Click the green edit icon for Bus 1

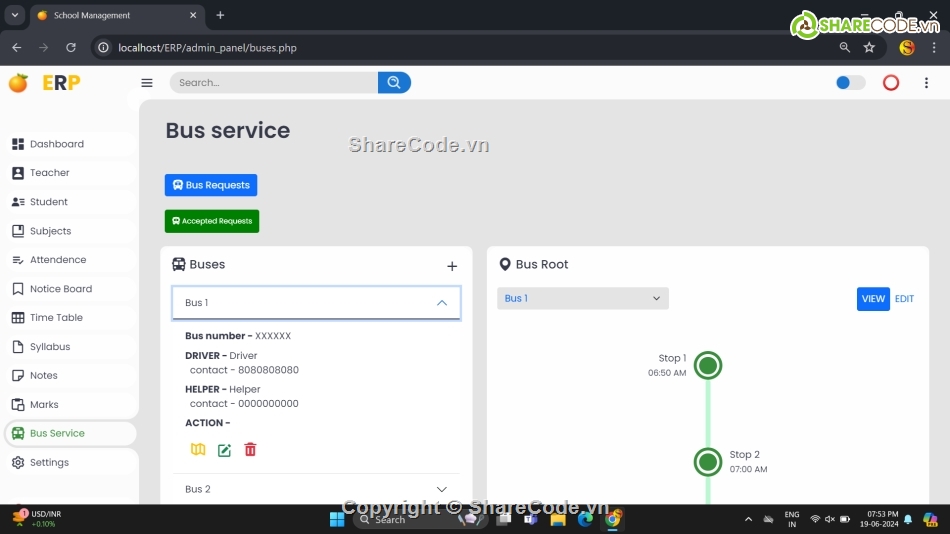[224, 450]
